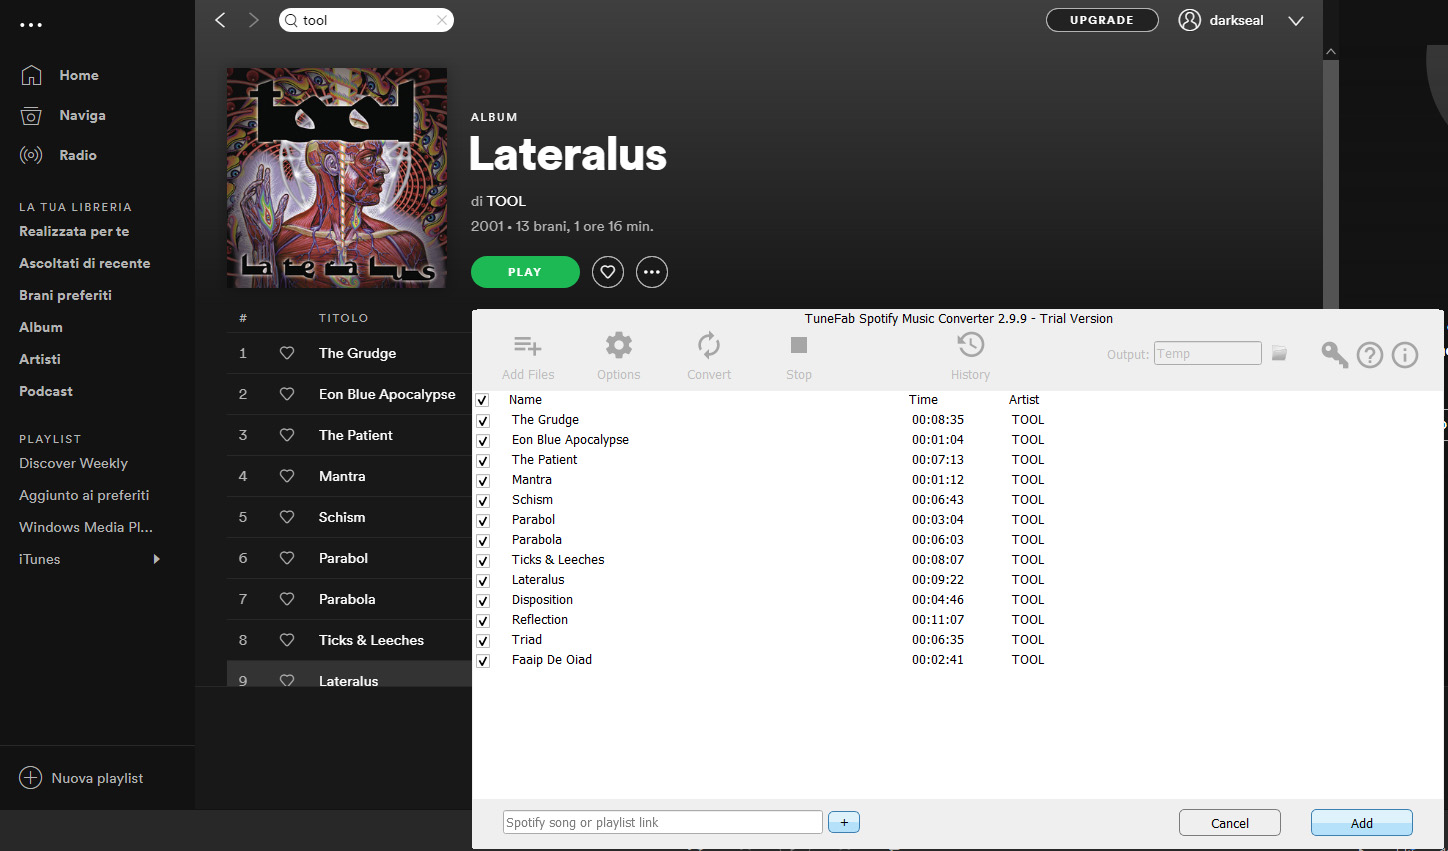Image resolution: width=1448 pixels, height=851 pixels.
Task: Browse output folder with folder icon
Action: click(x=1279, y=354)
